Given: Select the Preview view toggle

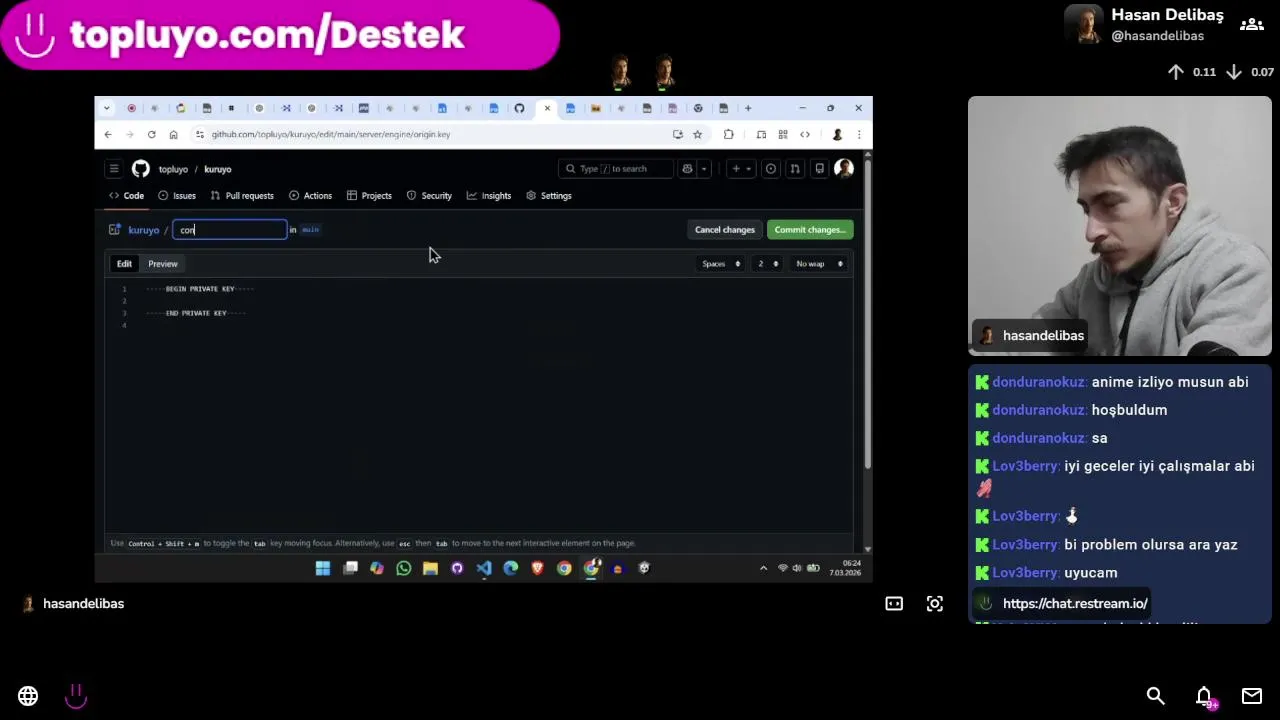Looking at the screenshot, I should click(x=163, y=264).
